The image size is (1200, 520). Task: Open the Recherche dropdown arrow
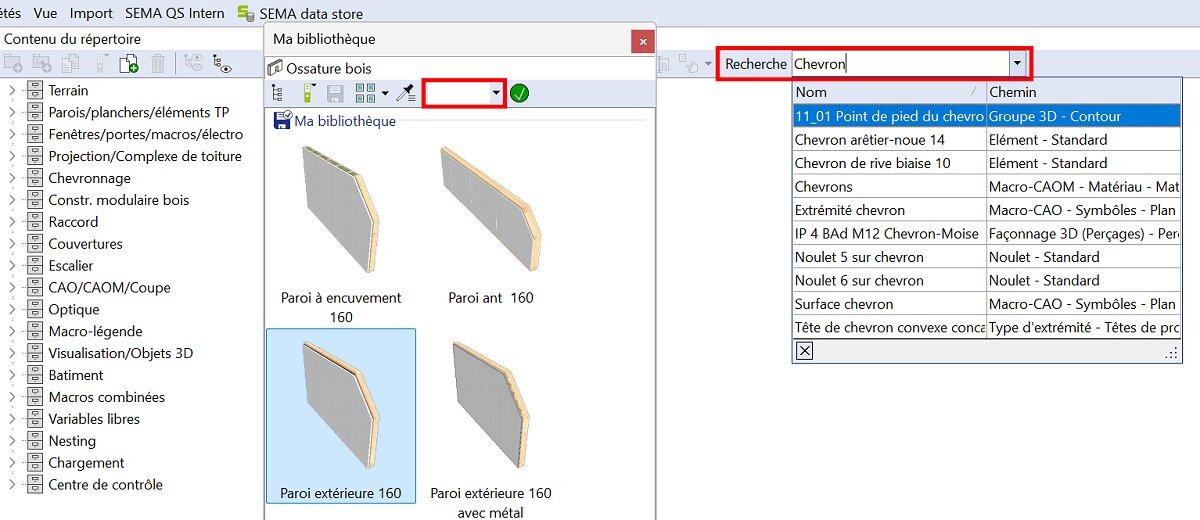click(x=1018, y=64)
